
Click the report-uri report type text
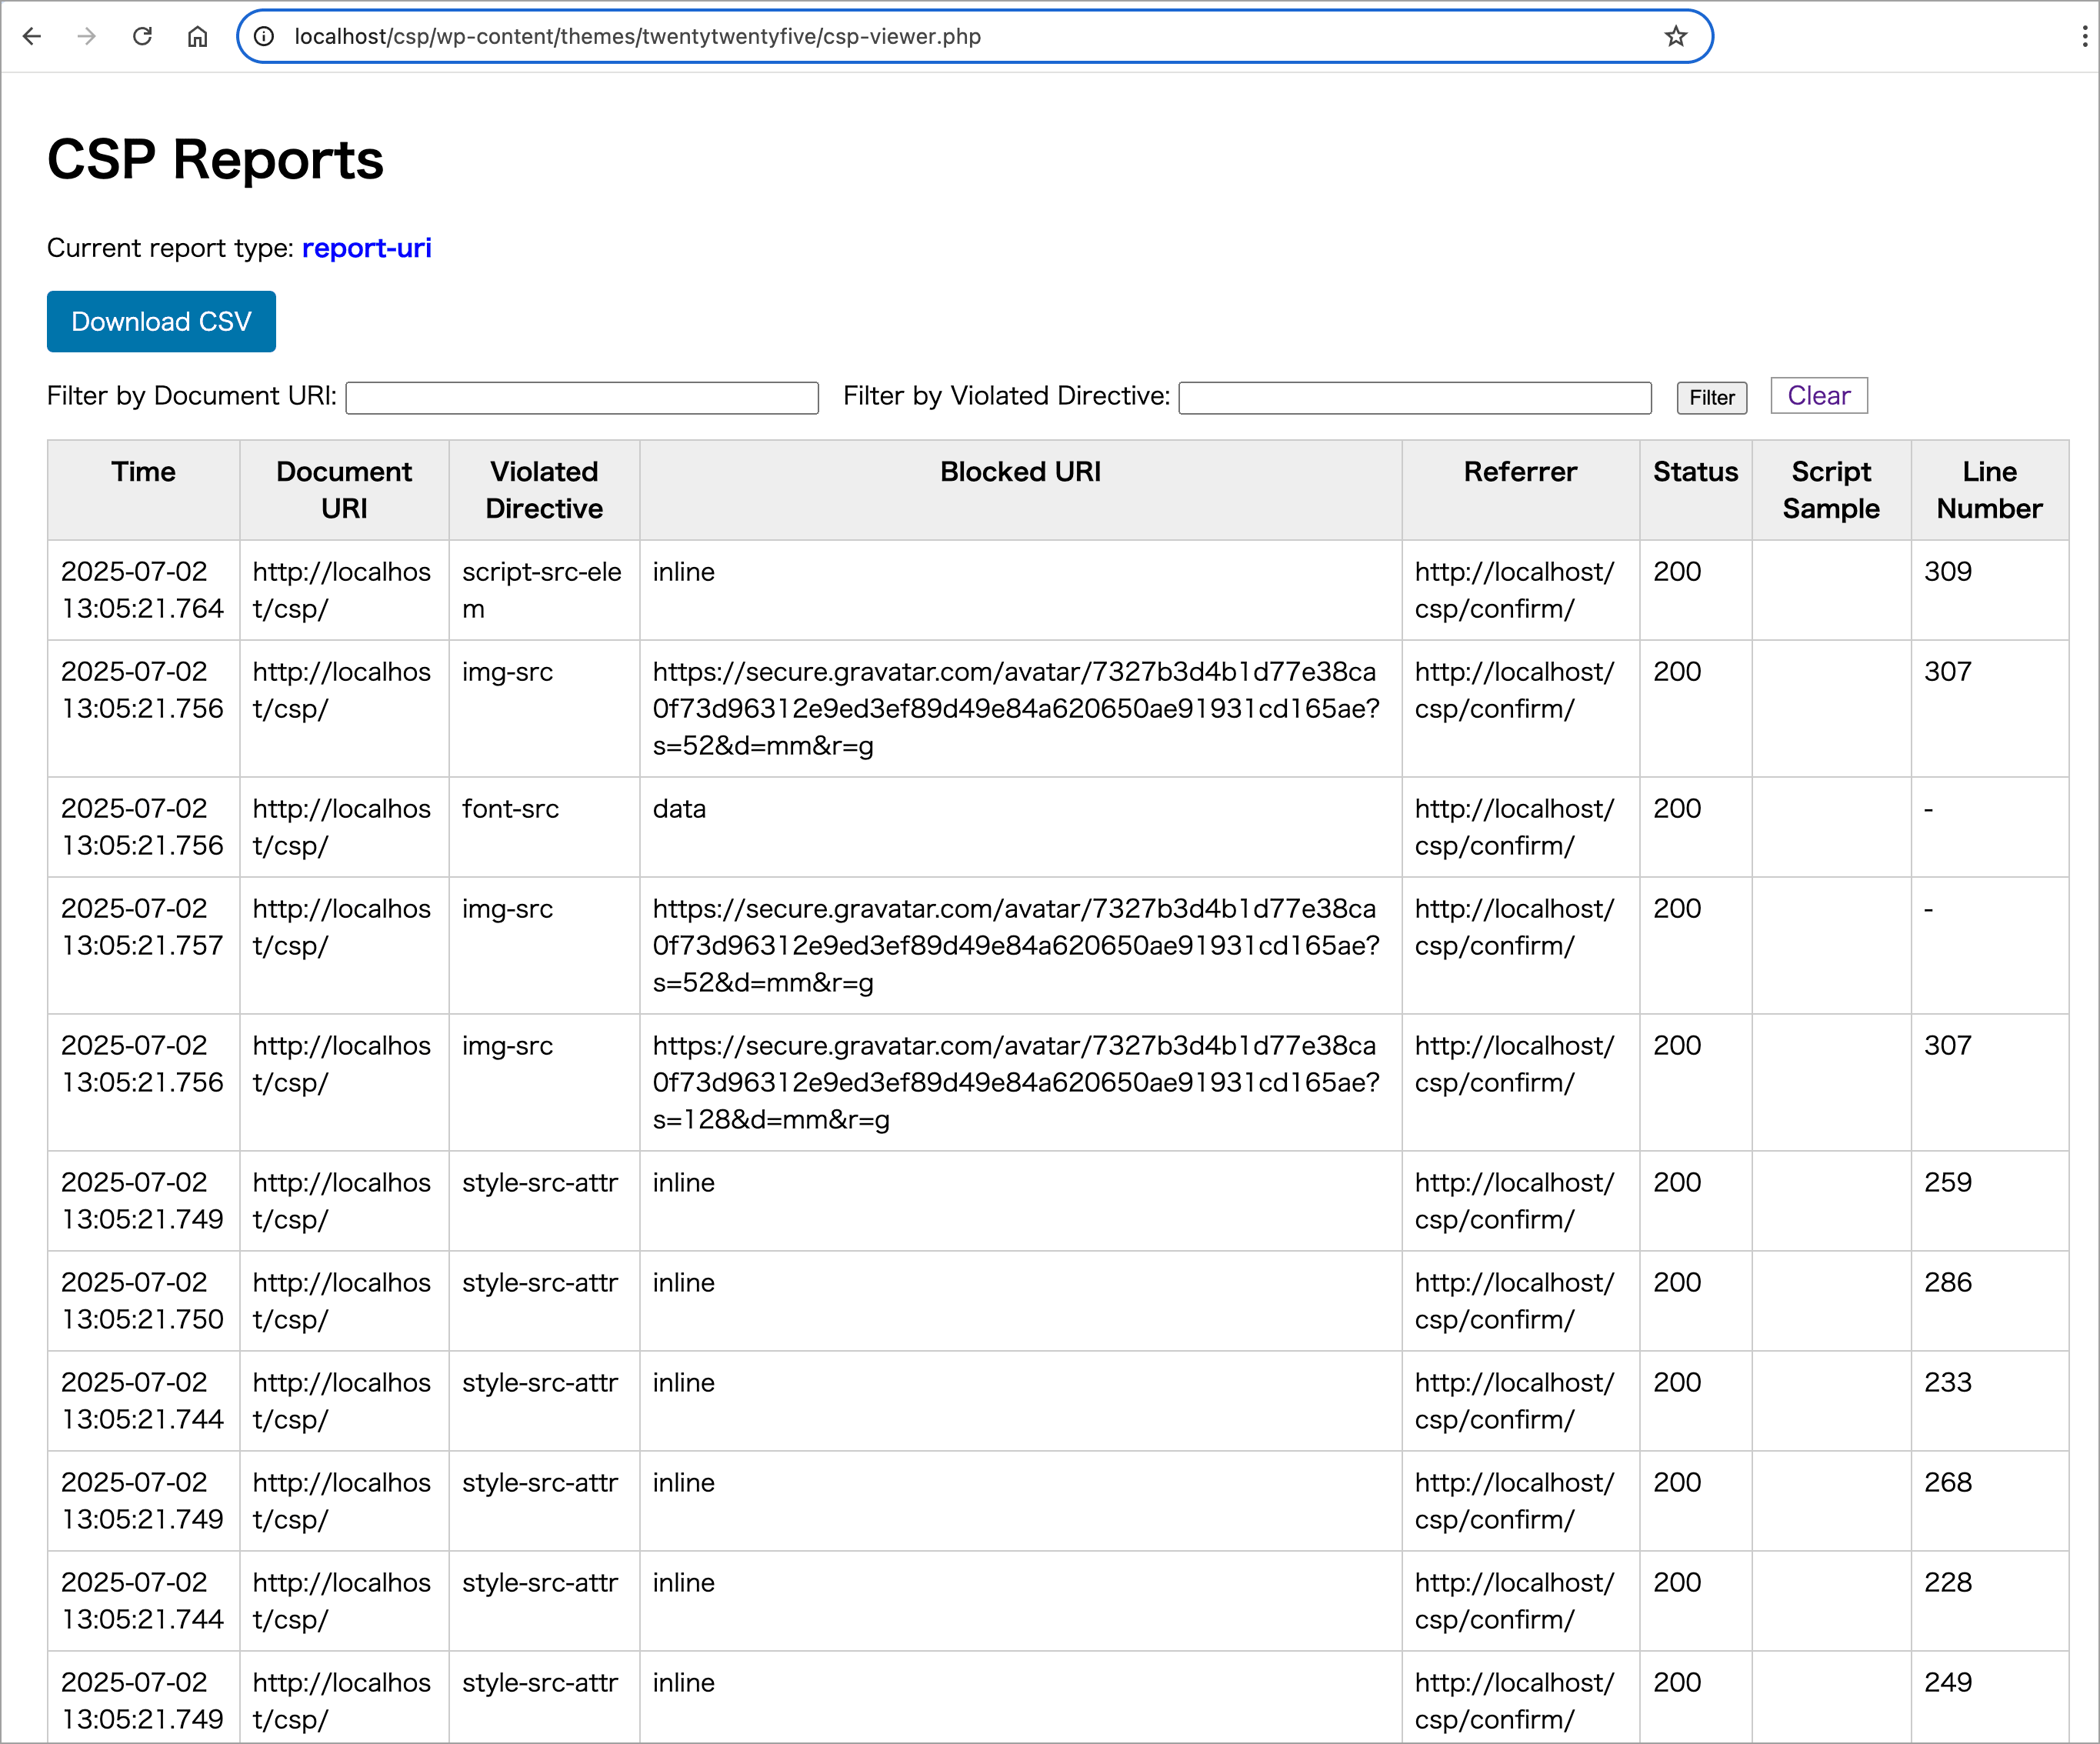pyautogui.click(x=367, y=248)
